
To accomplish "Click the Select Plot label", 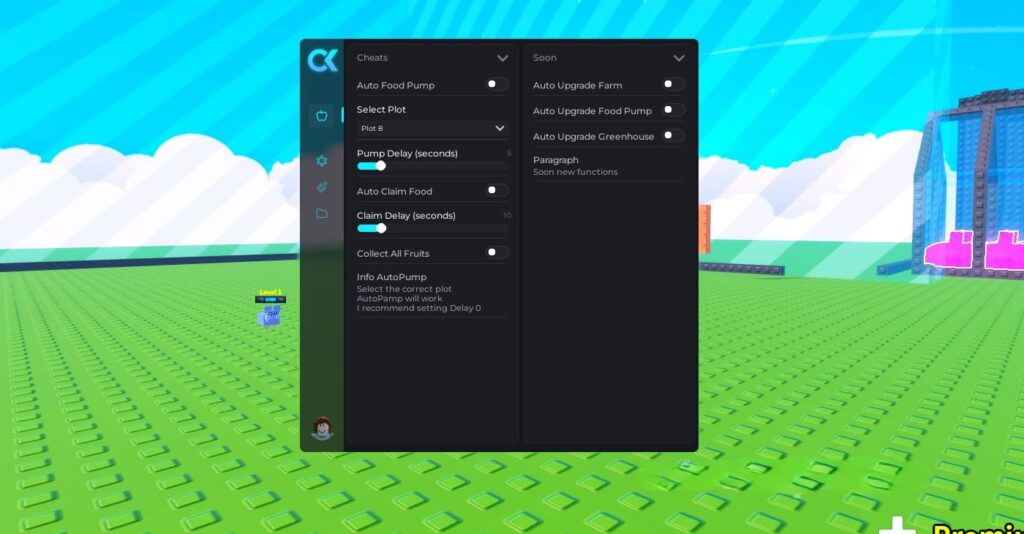I will (x=381, y=110).
